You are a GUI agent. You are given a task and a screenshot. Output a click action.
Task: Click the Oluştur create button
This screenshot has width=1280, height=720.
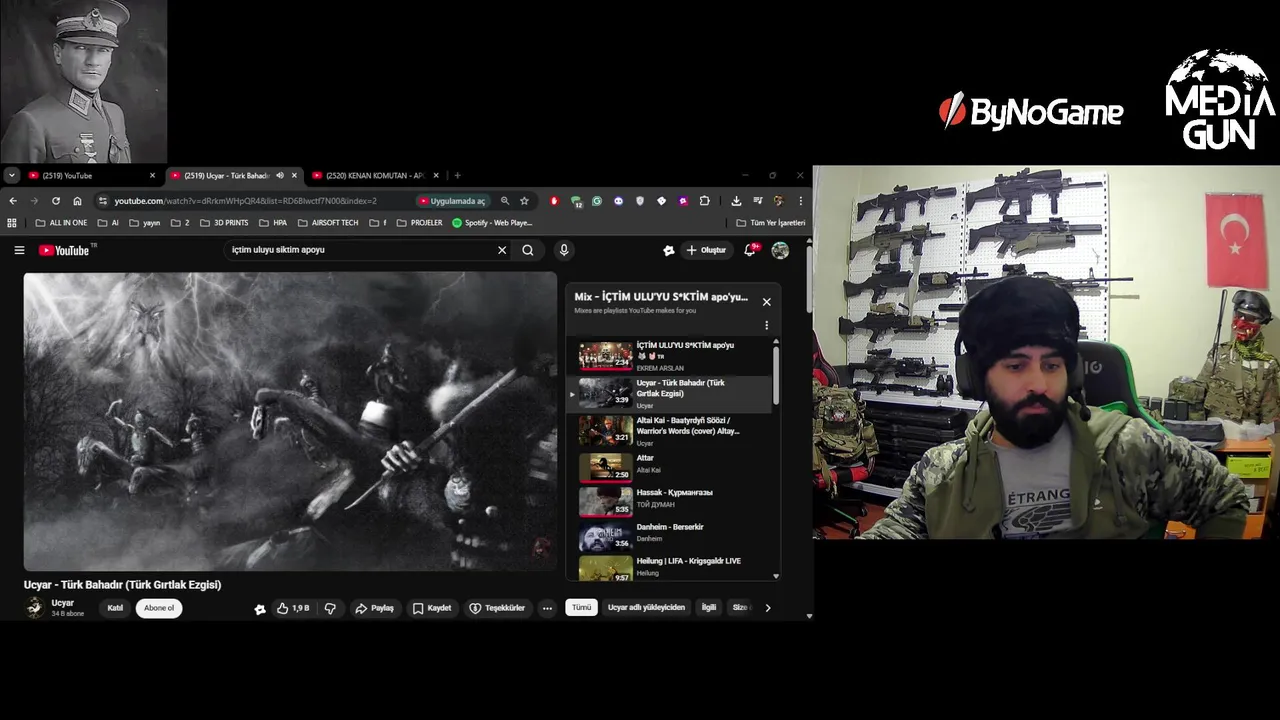click(707, 250)
